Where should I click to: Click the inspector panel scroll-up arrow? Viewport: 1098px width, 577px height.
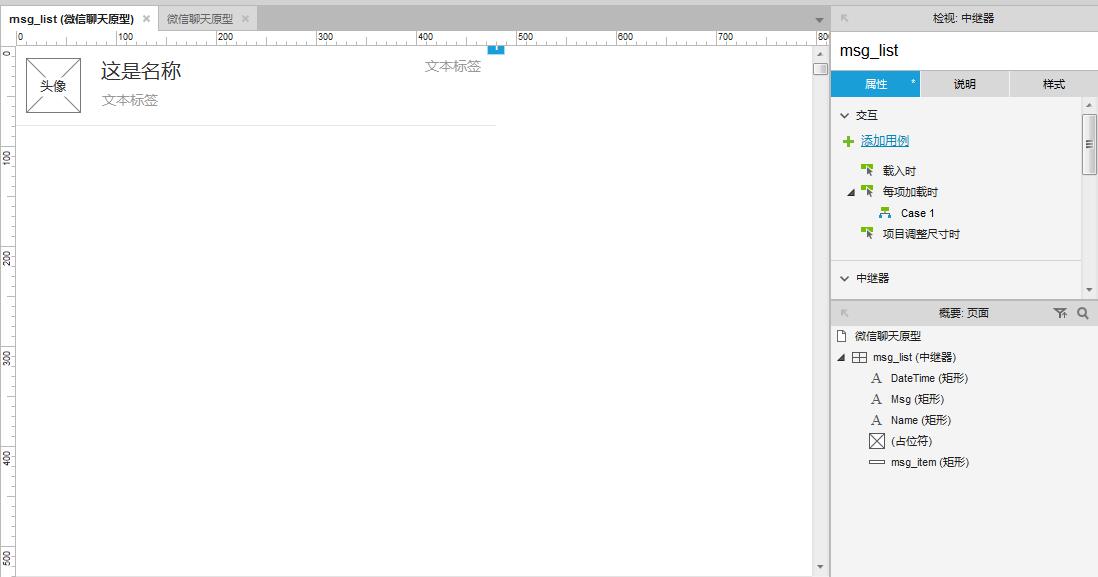click(1089, 105)
